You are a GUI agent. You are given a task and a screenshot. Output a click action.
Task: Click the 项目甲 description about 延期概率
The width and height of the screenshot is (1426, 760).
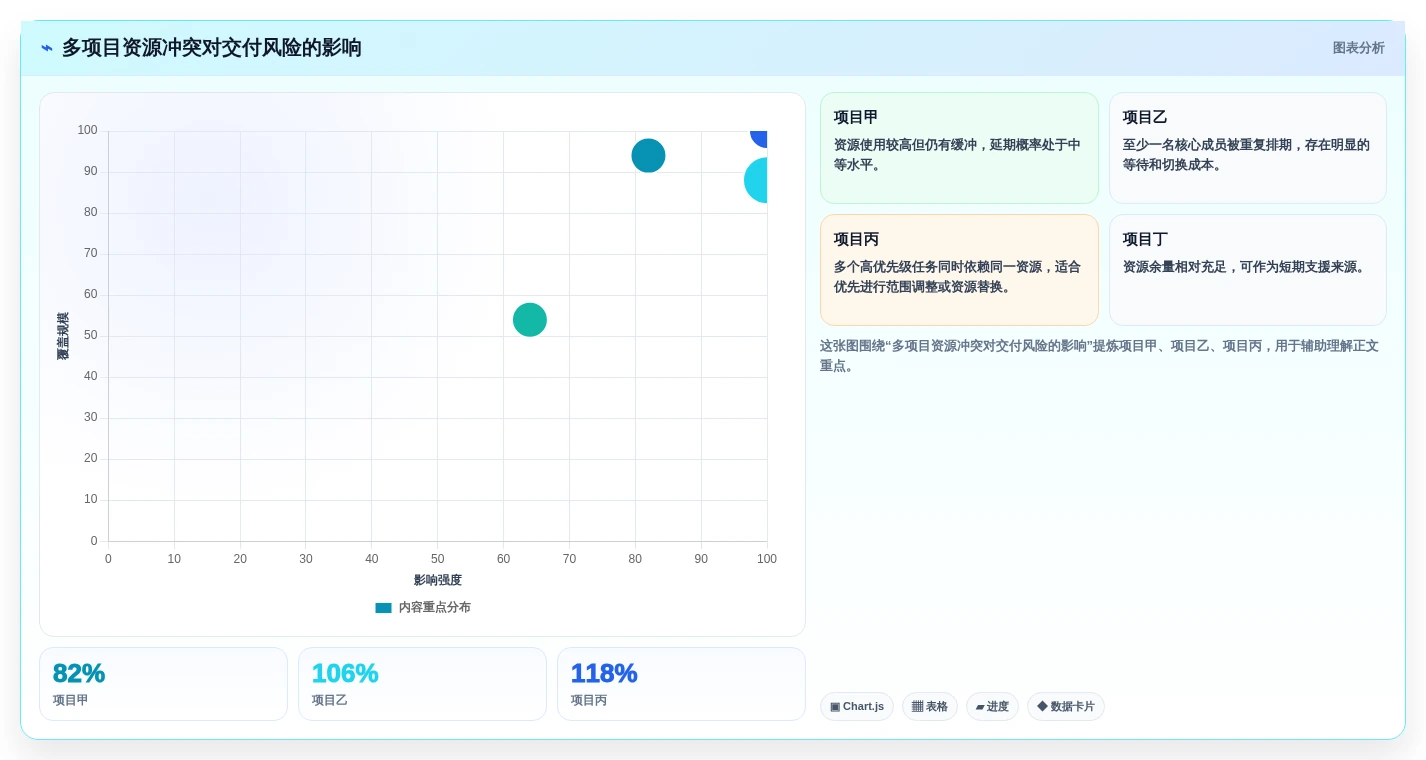[x=957, y=155]
